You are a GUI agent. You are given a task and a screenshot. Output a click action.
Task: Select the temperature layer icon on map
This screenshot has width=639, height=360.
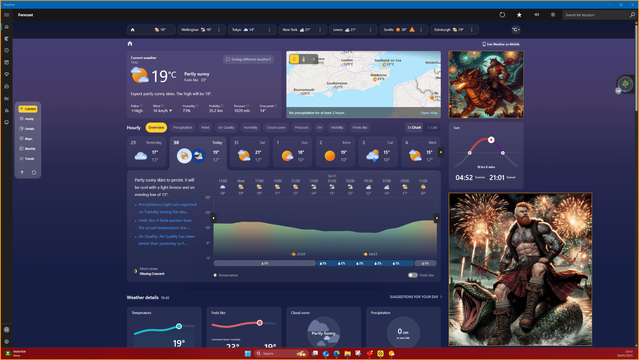pyautogui.click(x=304, y=59)
